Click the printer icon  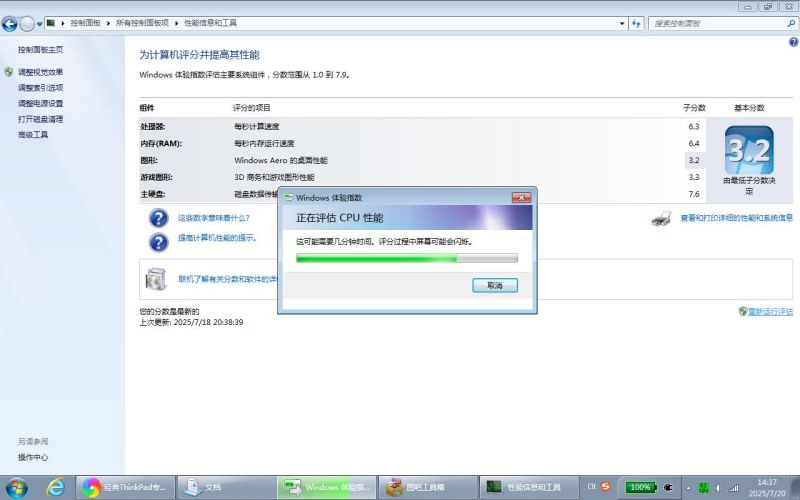click(661, 218)
